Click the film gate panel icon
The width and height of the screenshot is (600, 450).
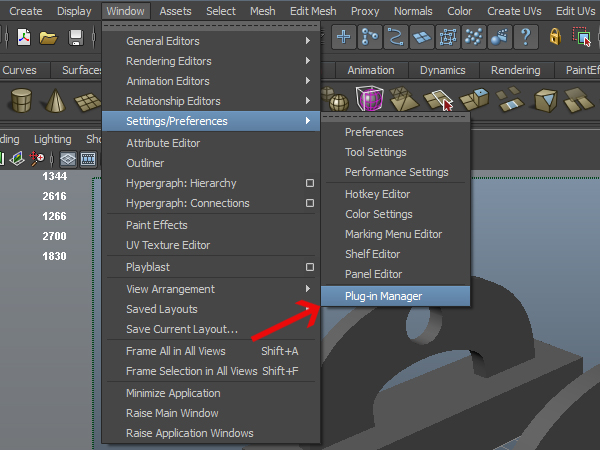[88, 159]
